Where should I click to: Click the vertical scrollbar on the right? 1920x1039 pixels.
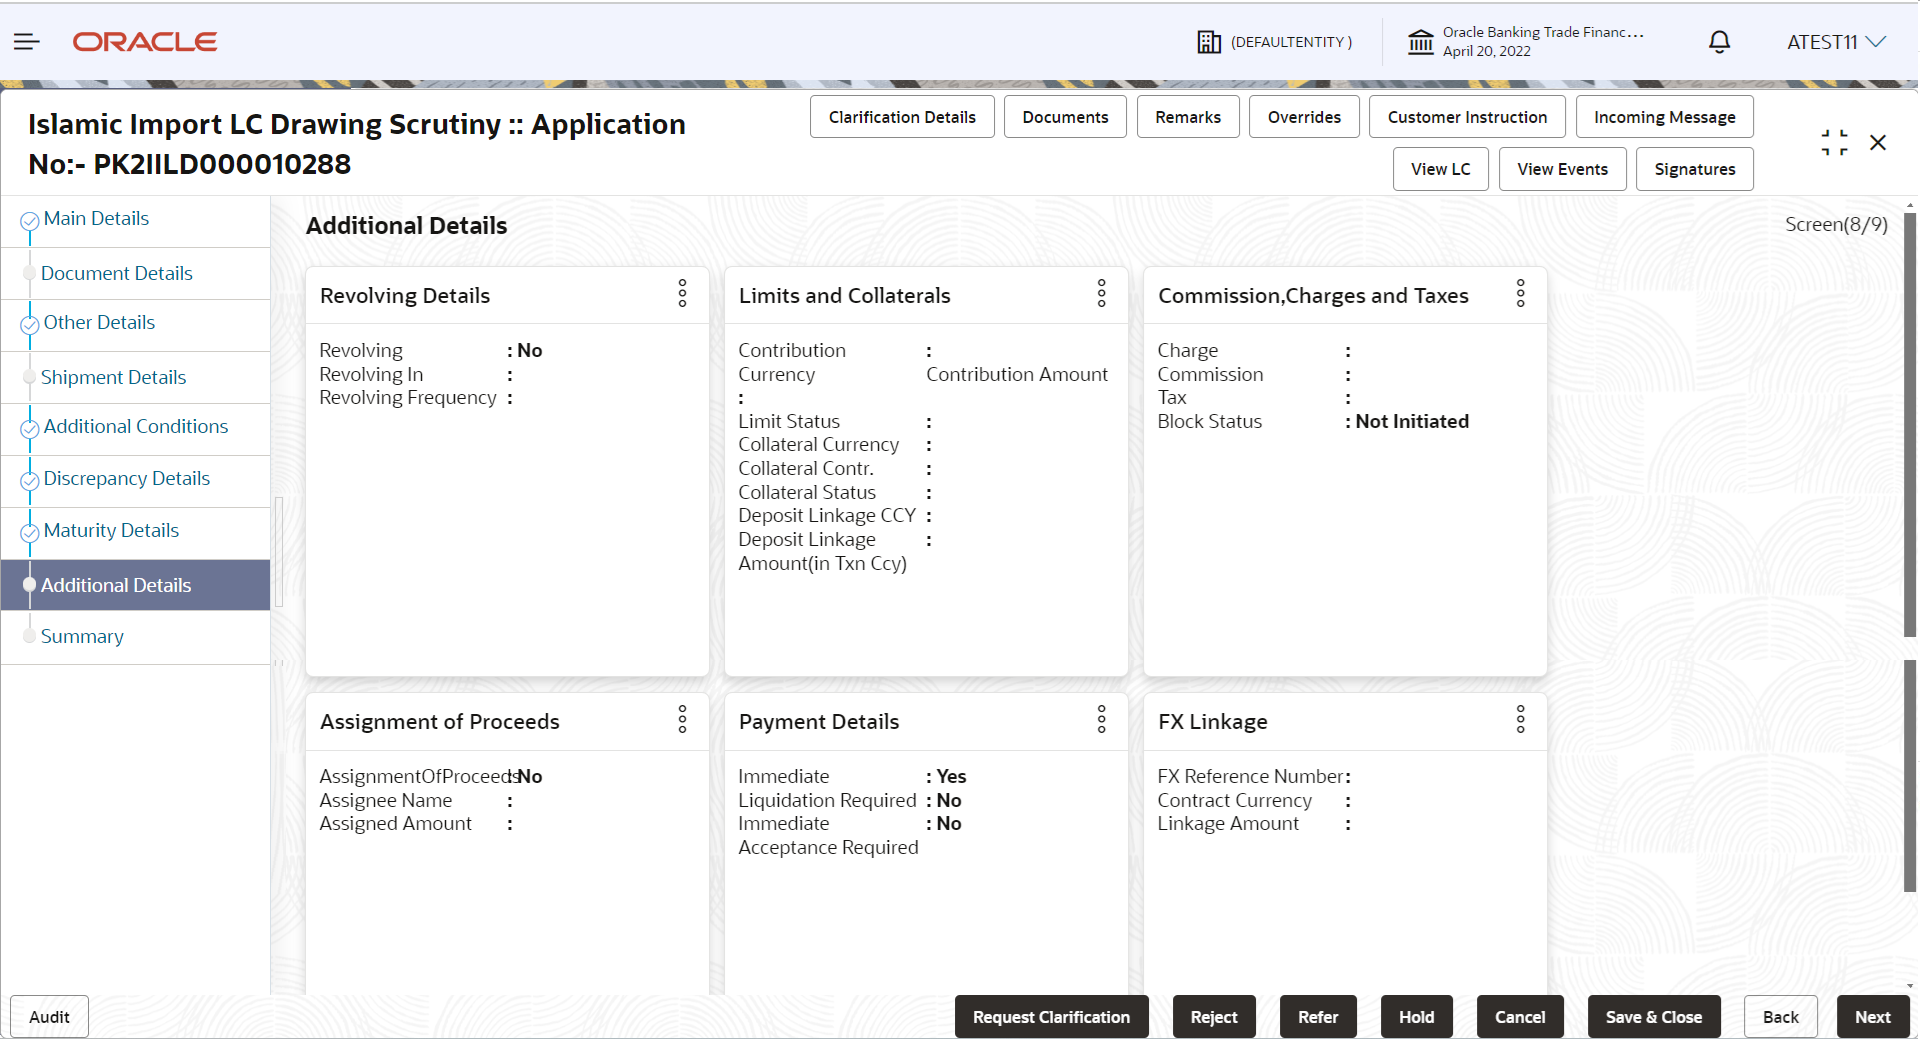(1909, 425)
